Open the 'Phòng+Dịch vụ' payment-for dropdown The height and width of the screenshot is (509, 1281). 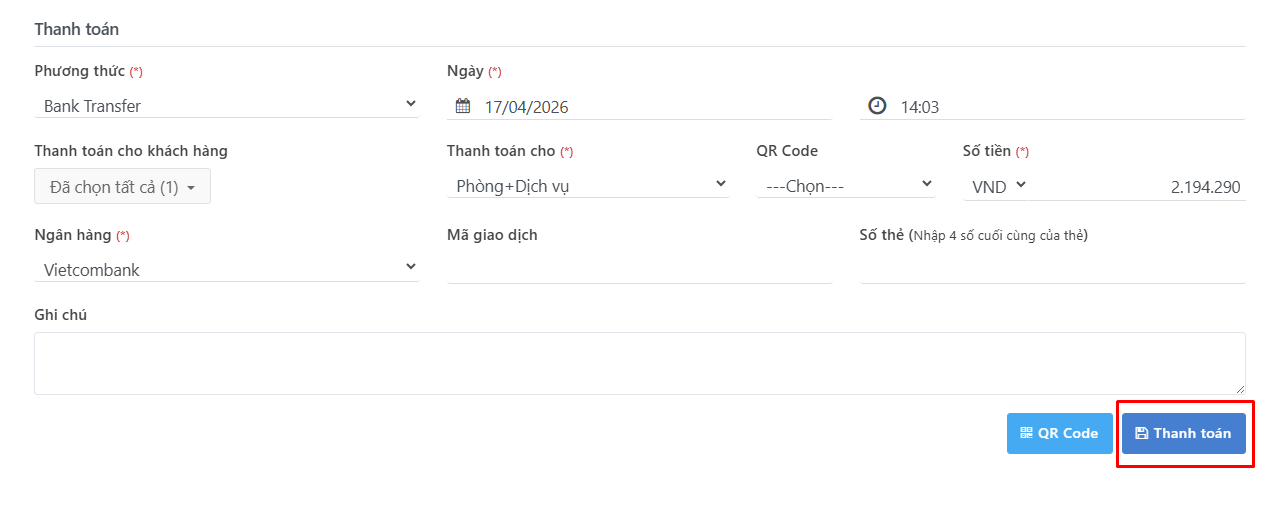tap(588, 185)
